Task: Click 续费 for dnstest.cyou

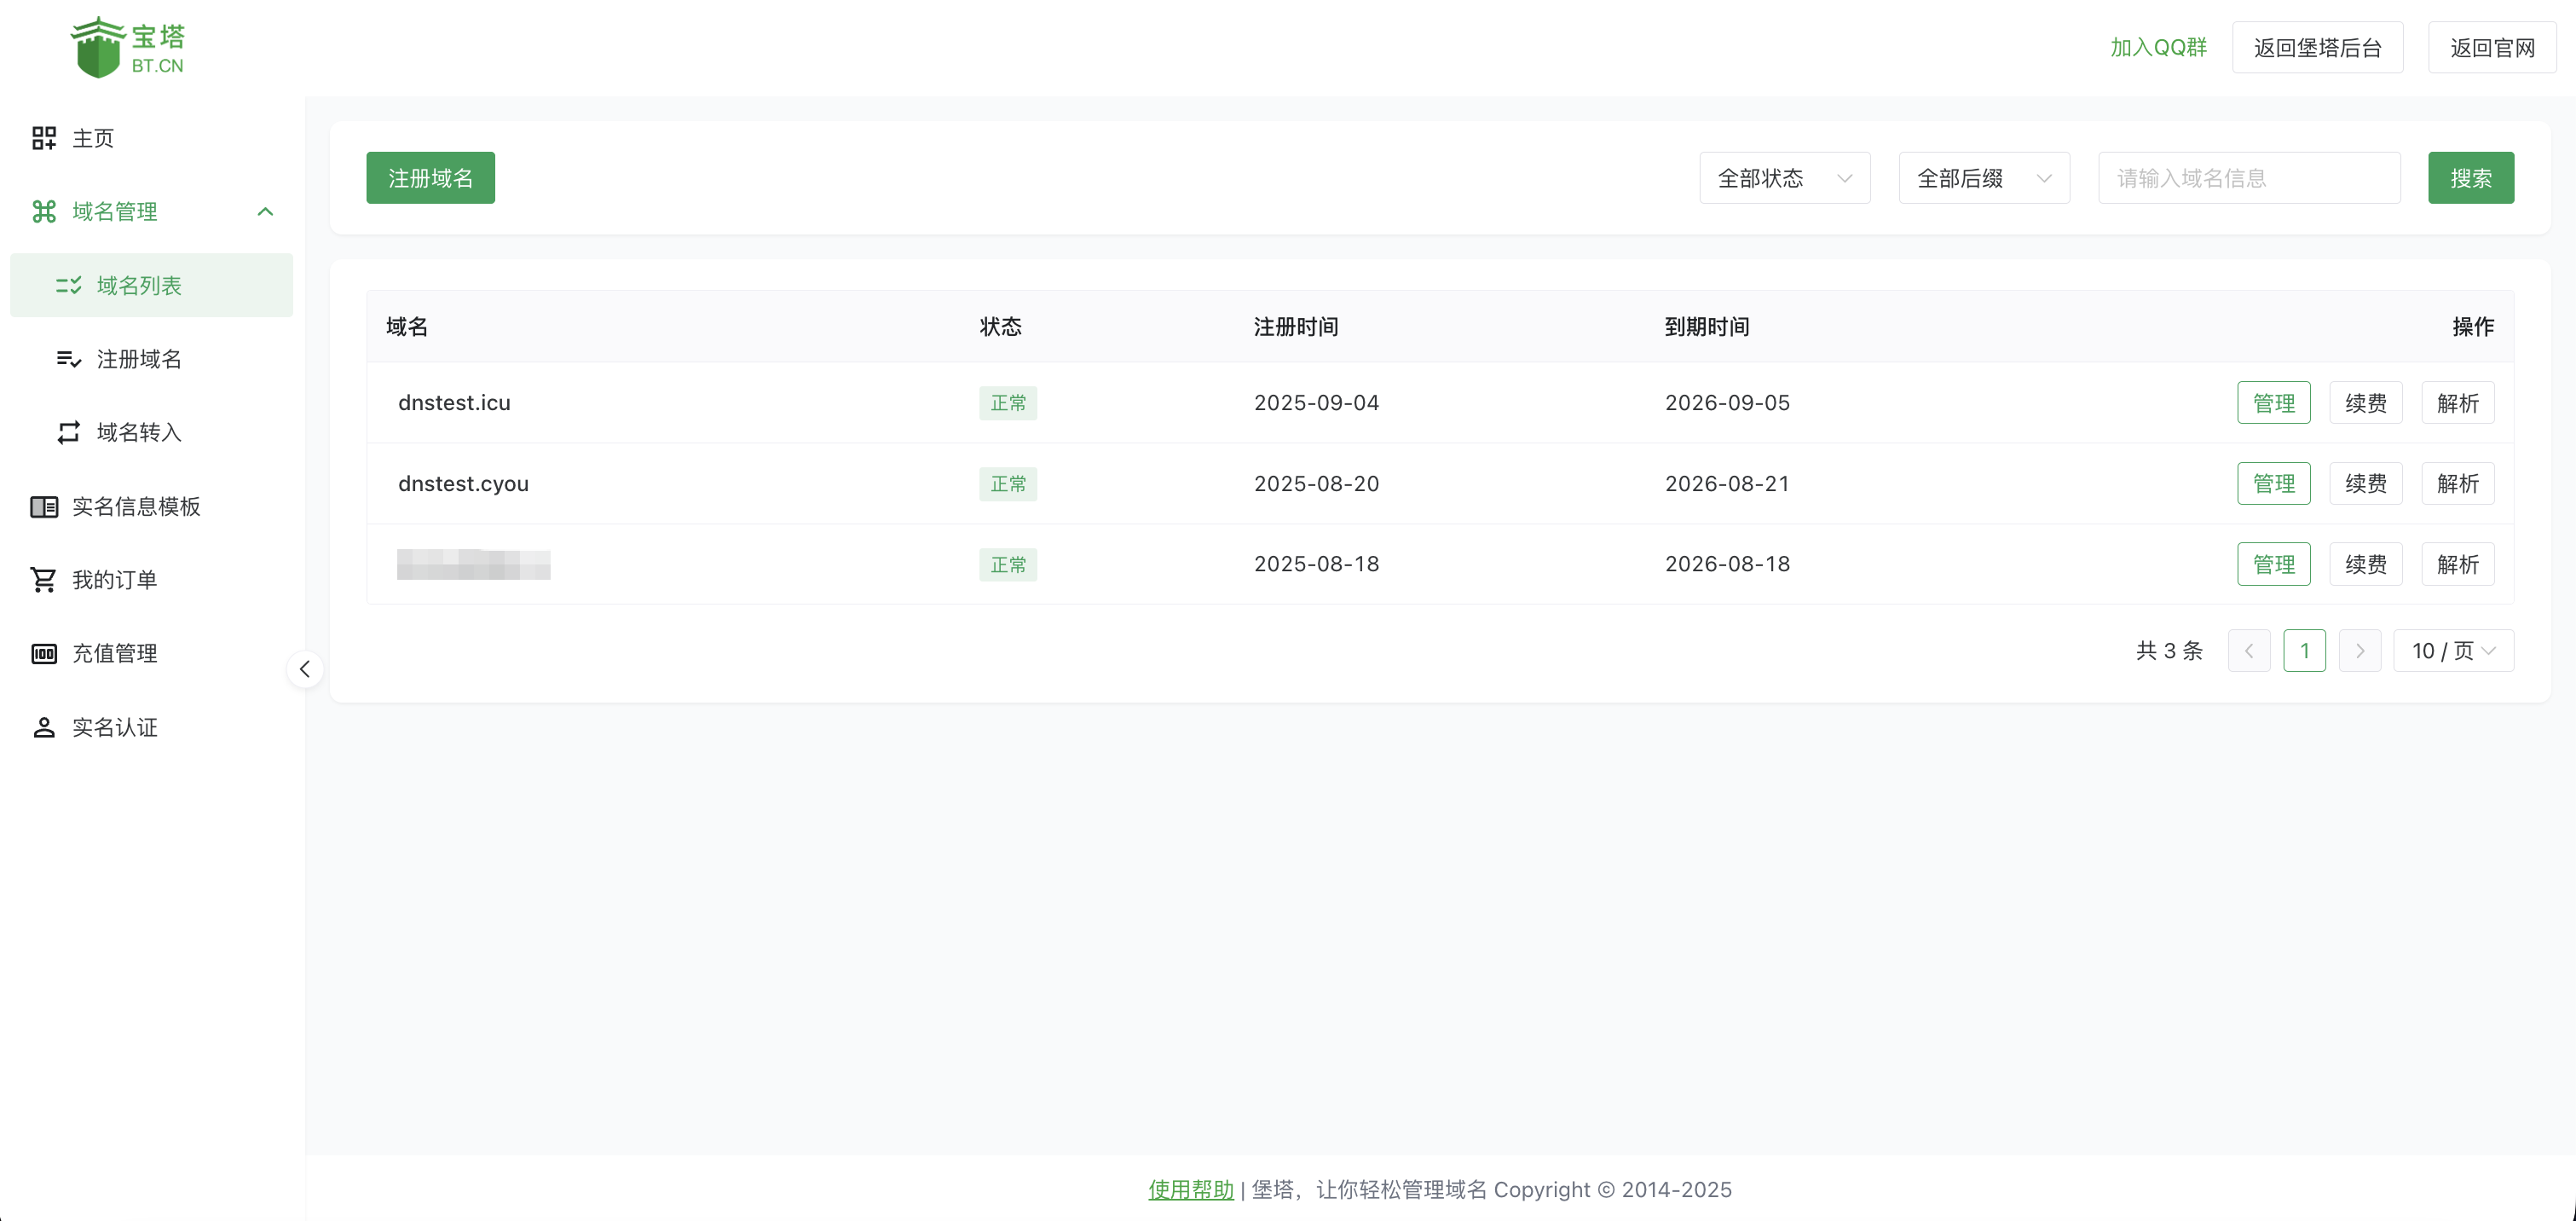Action: coord(2365,484)
